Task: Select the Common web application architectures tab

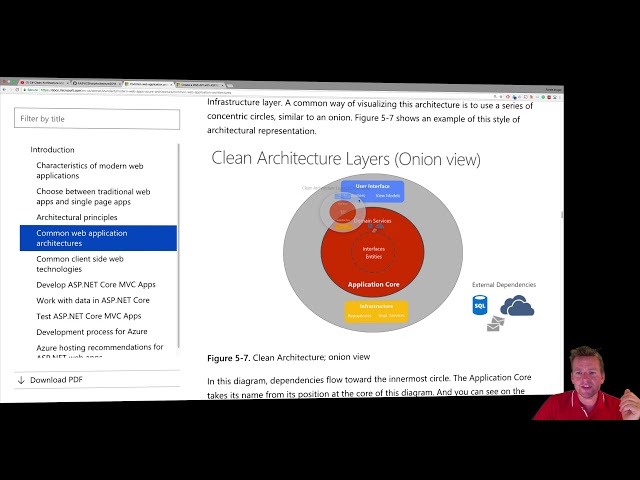Action: point(149,84)
